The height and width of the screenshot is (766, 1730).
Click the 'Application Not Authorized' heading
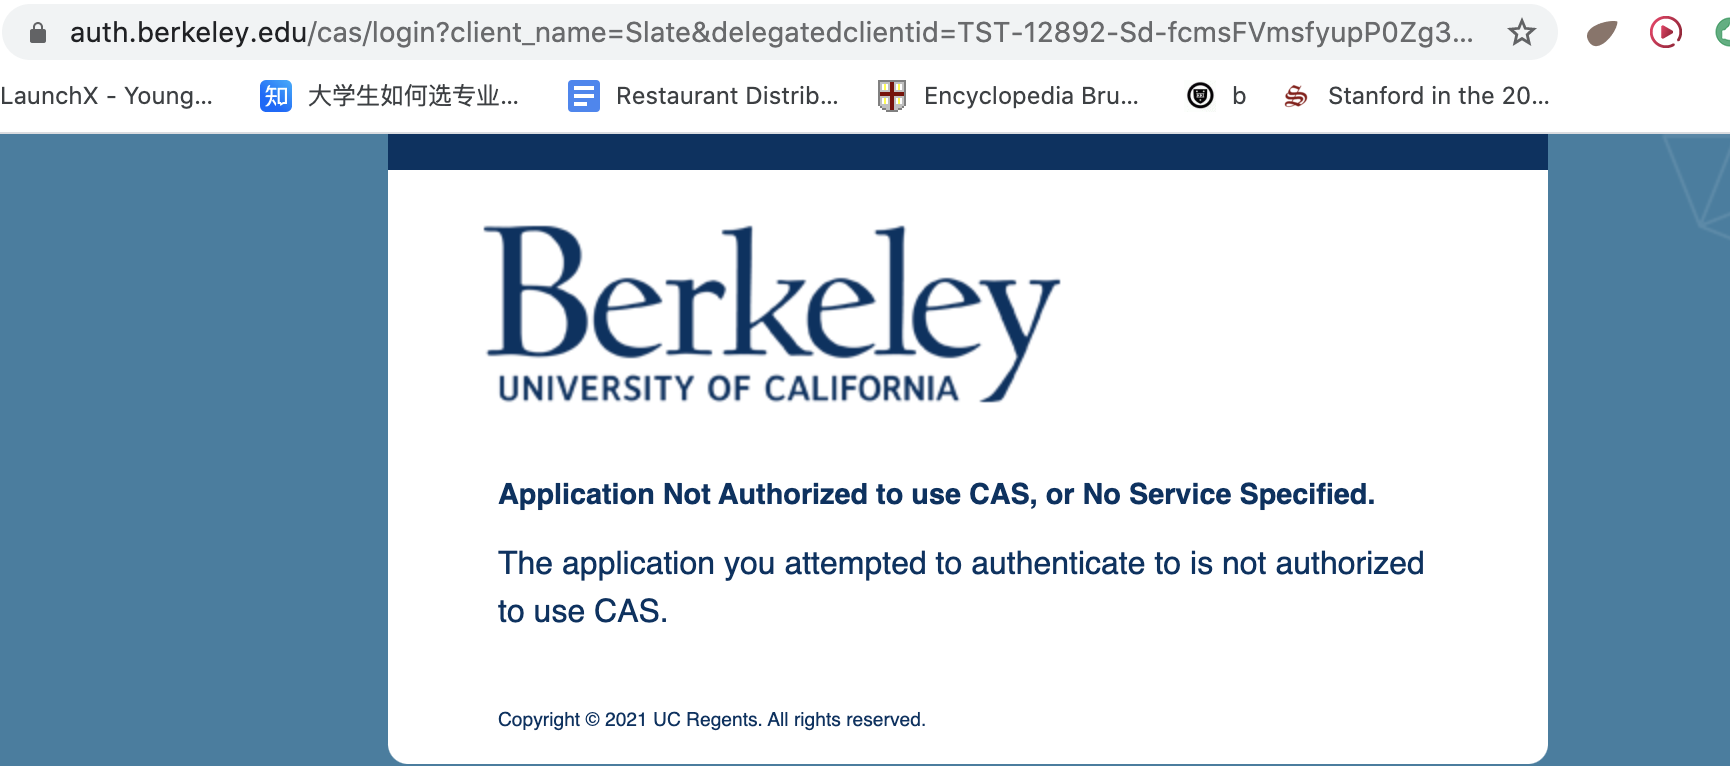pos(936,494)
